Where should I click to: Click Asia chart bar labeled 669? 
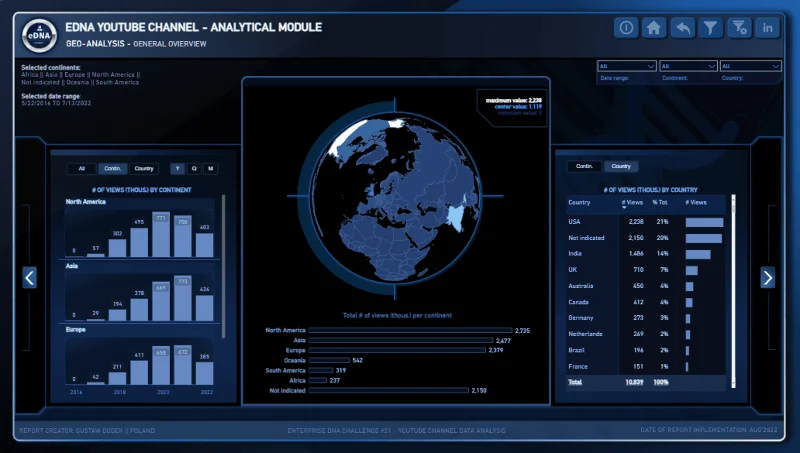(161, 301)
